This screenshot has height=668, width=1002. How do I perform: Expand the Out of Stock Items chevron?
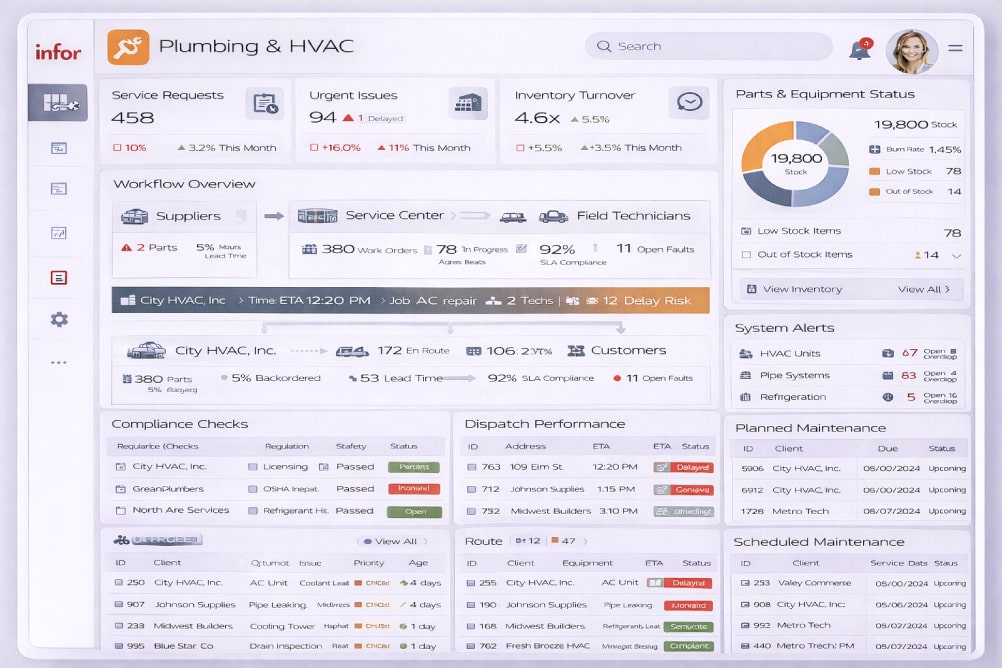click(956, 256)
